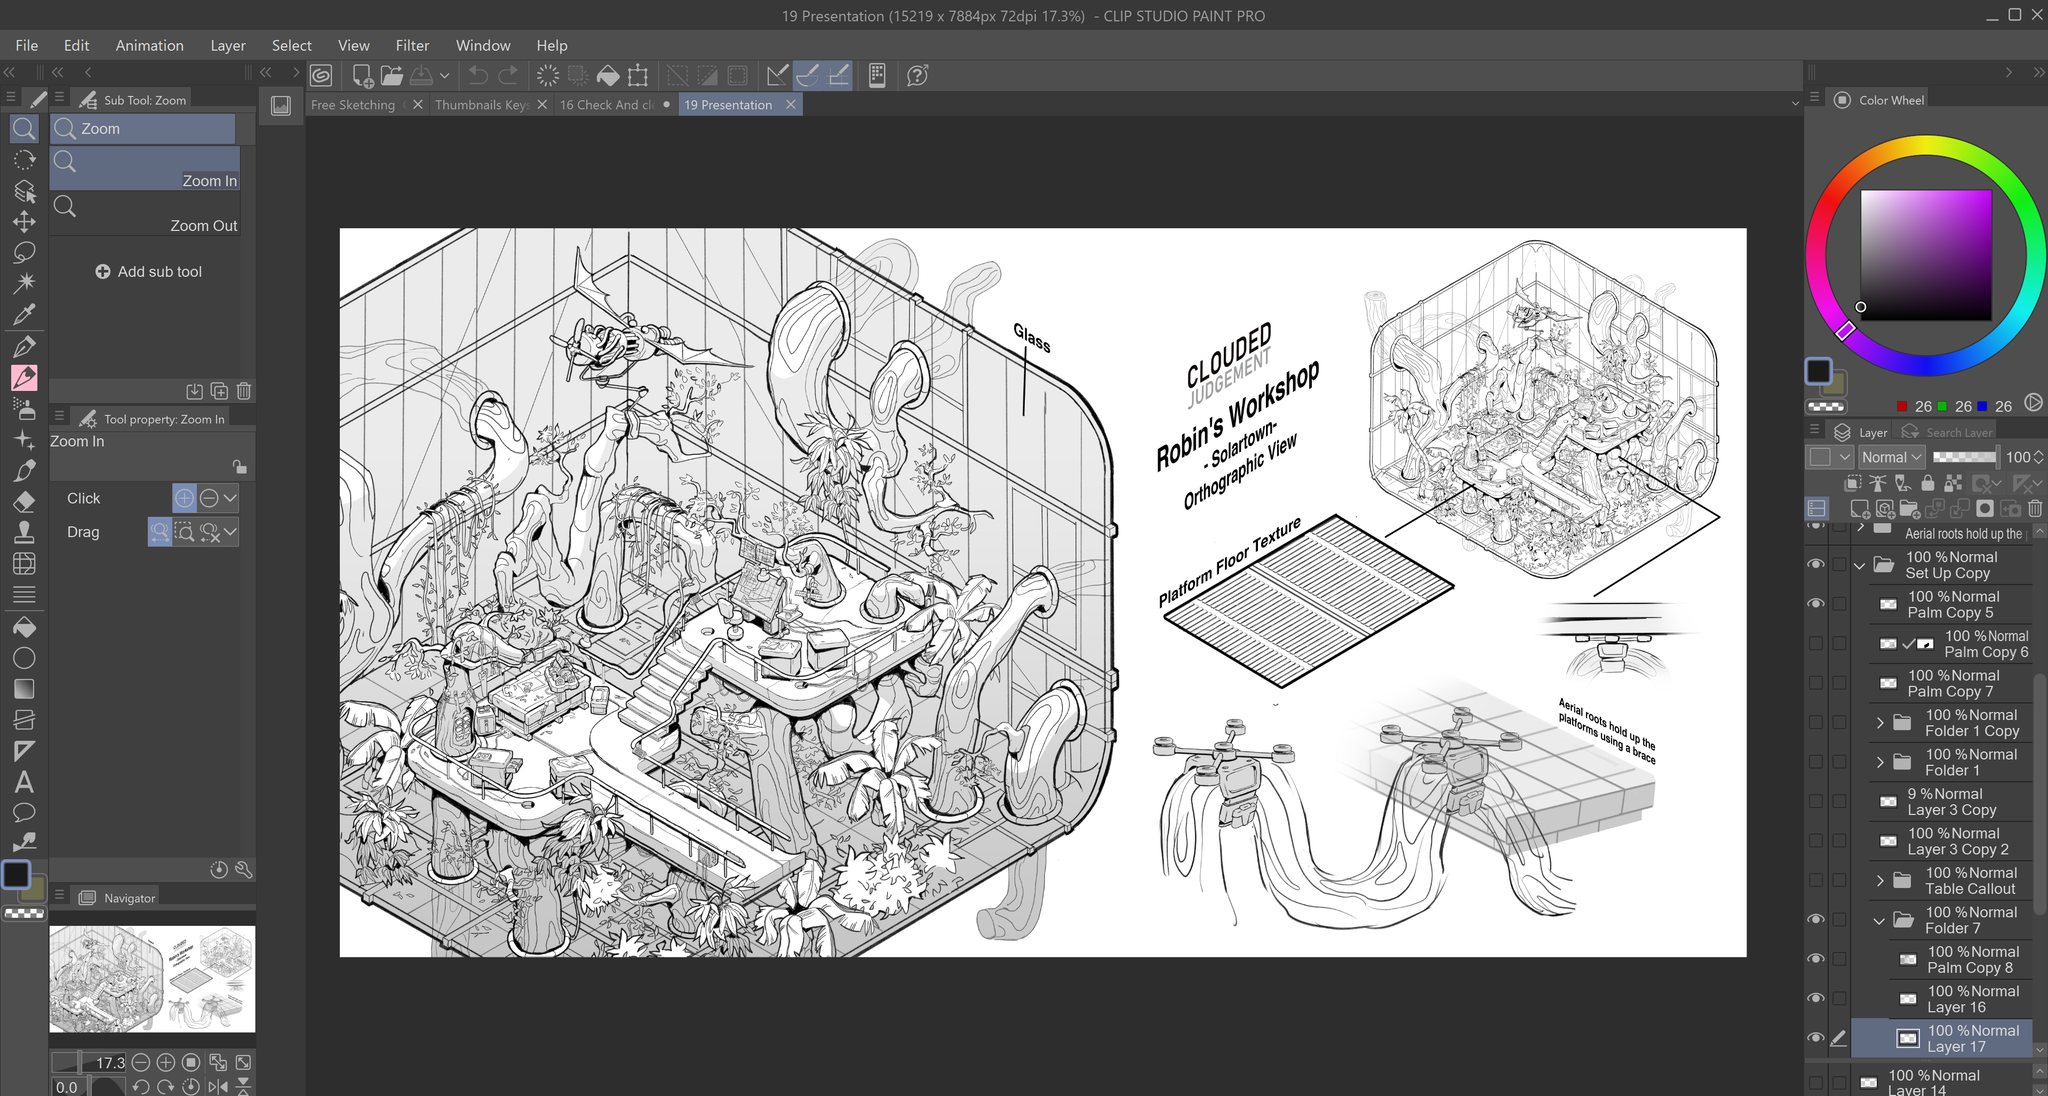The height and width of the screenshot is (1096, 2048).
Task: Expand the Table Callout folder
Action: tap(1880, 880)
